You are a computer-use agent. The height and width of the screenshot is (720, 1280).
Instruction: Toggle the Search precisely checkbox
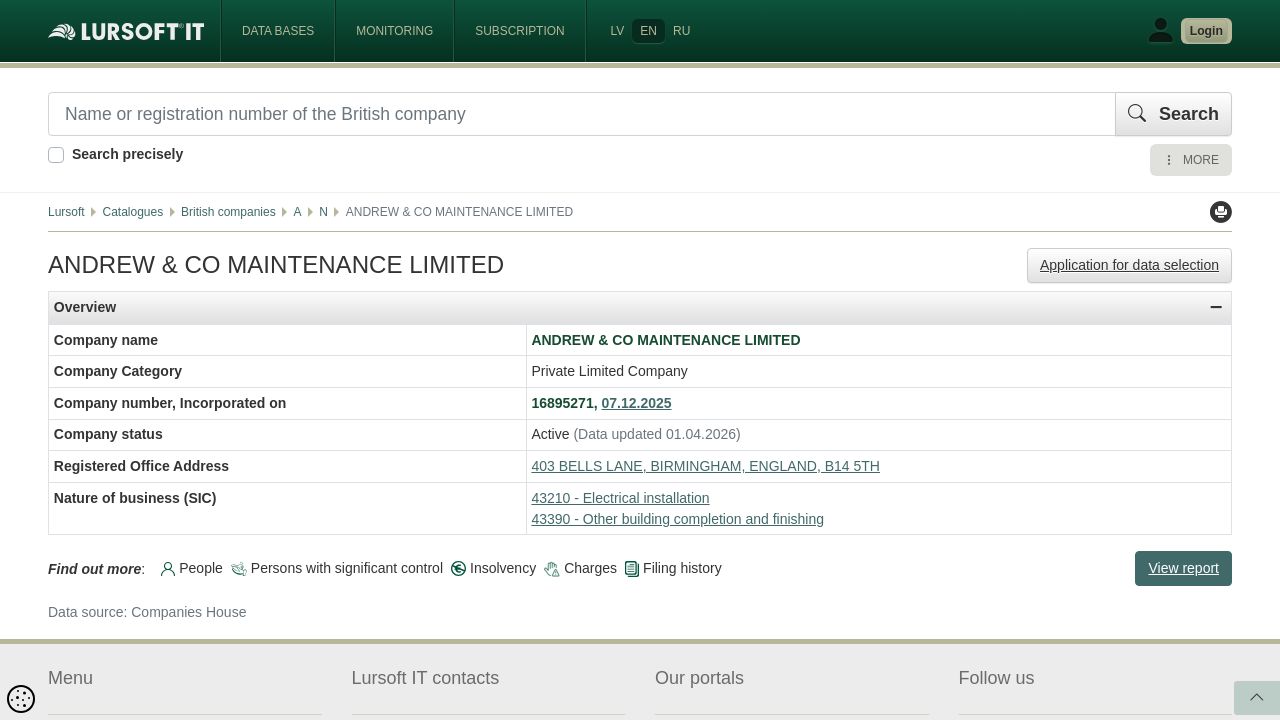[56, 155]
